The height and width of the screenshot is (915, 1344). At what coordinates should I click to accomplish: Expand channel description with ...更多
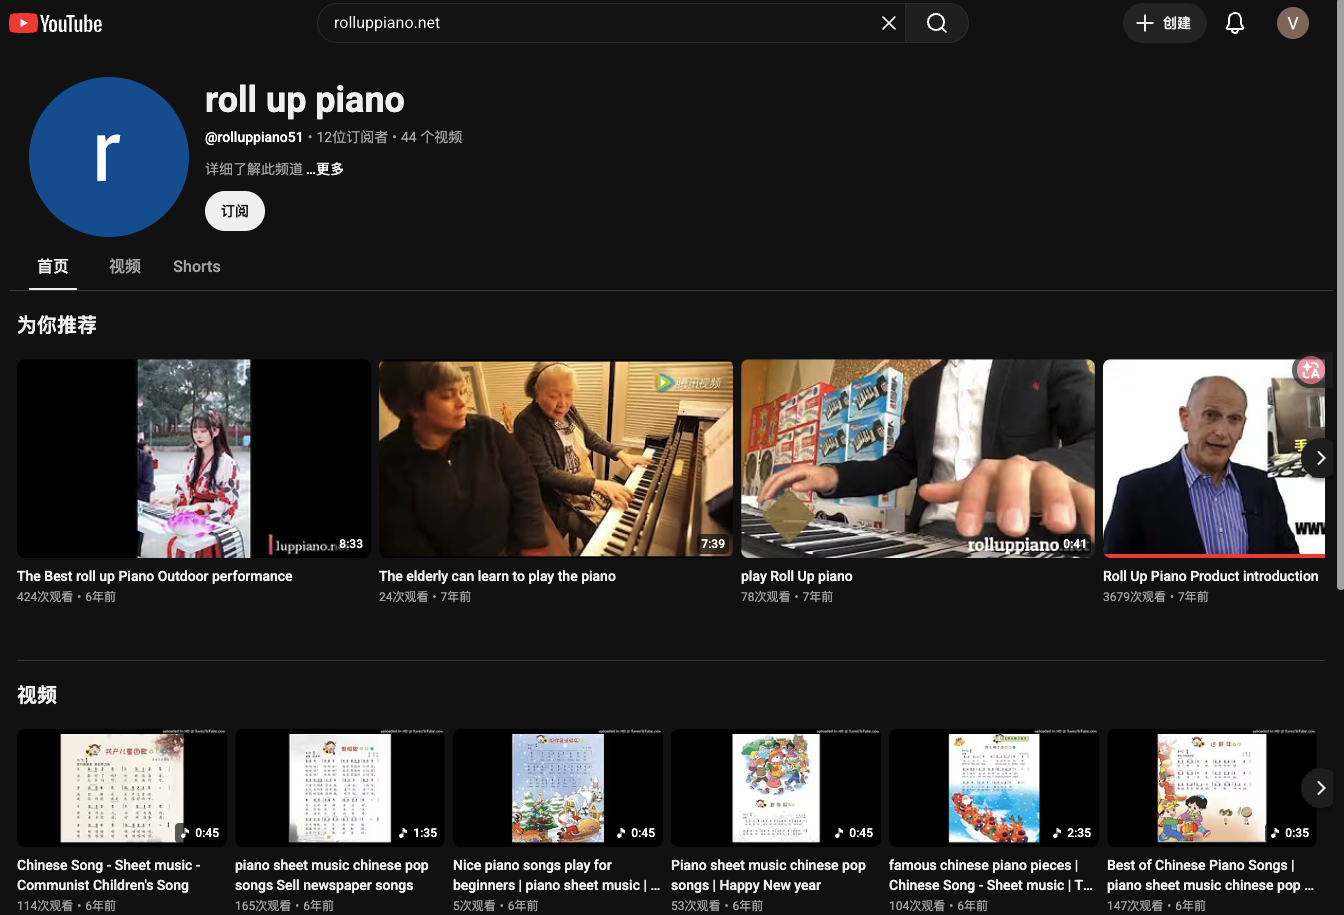tap(325, 169)
